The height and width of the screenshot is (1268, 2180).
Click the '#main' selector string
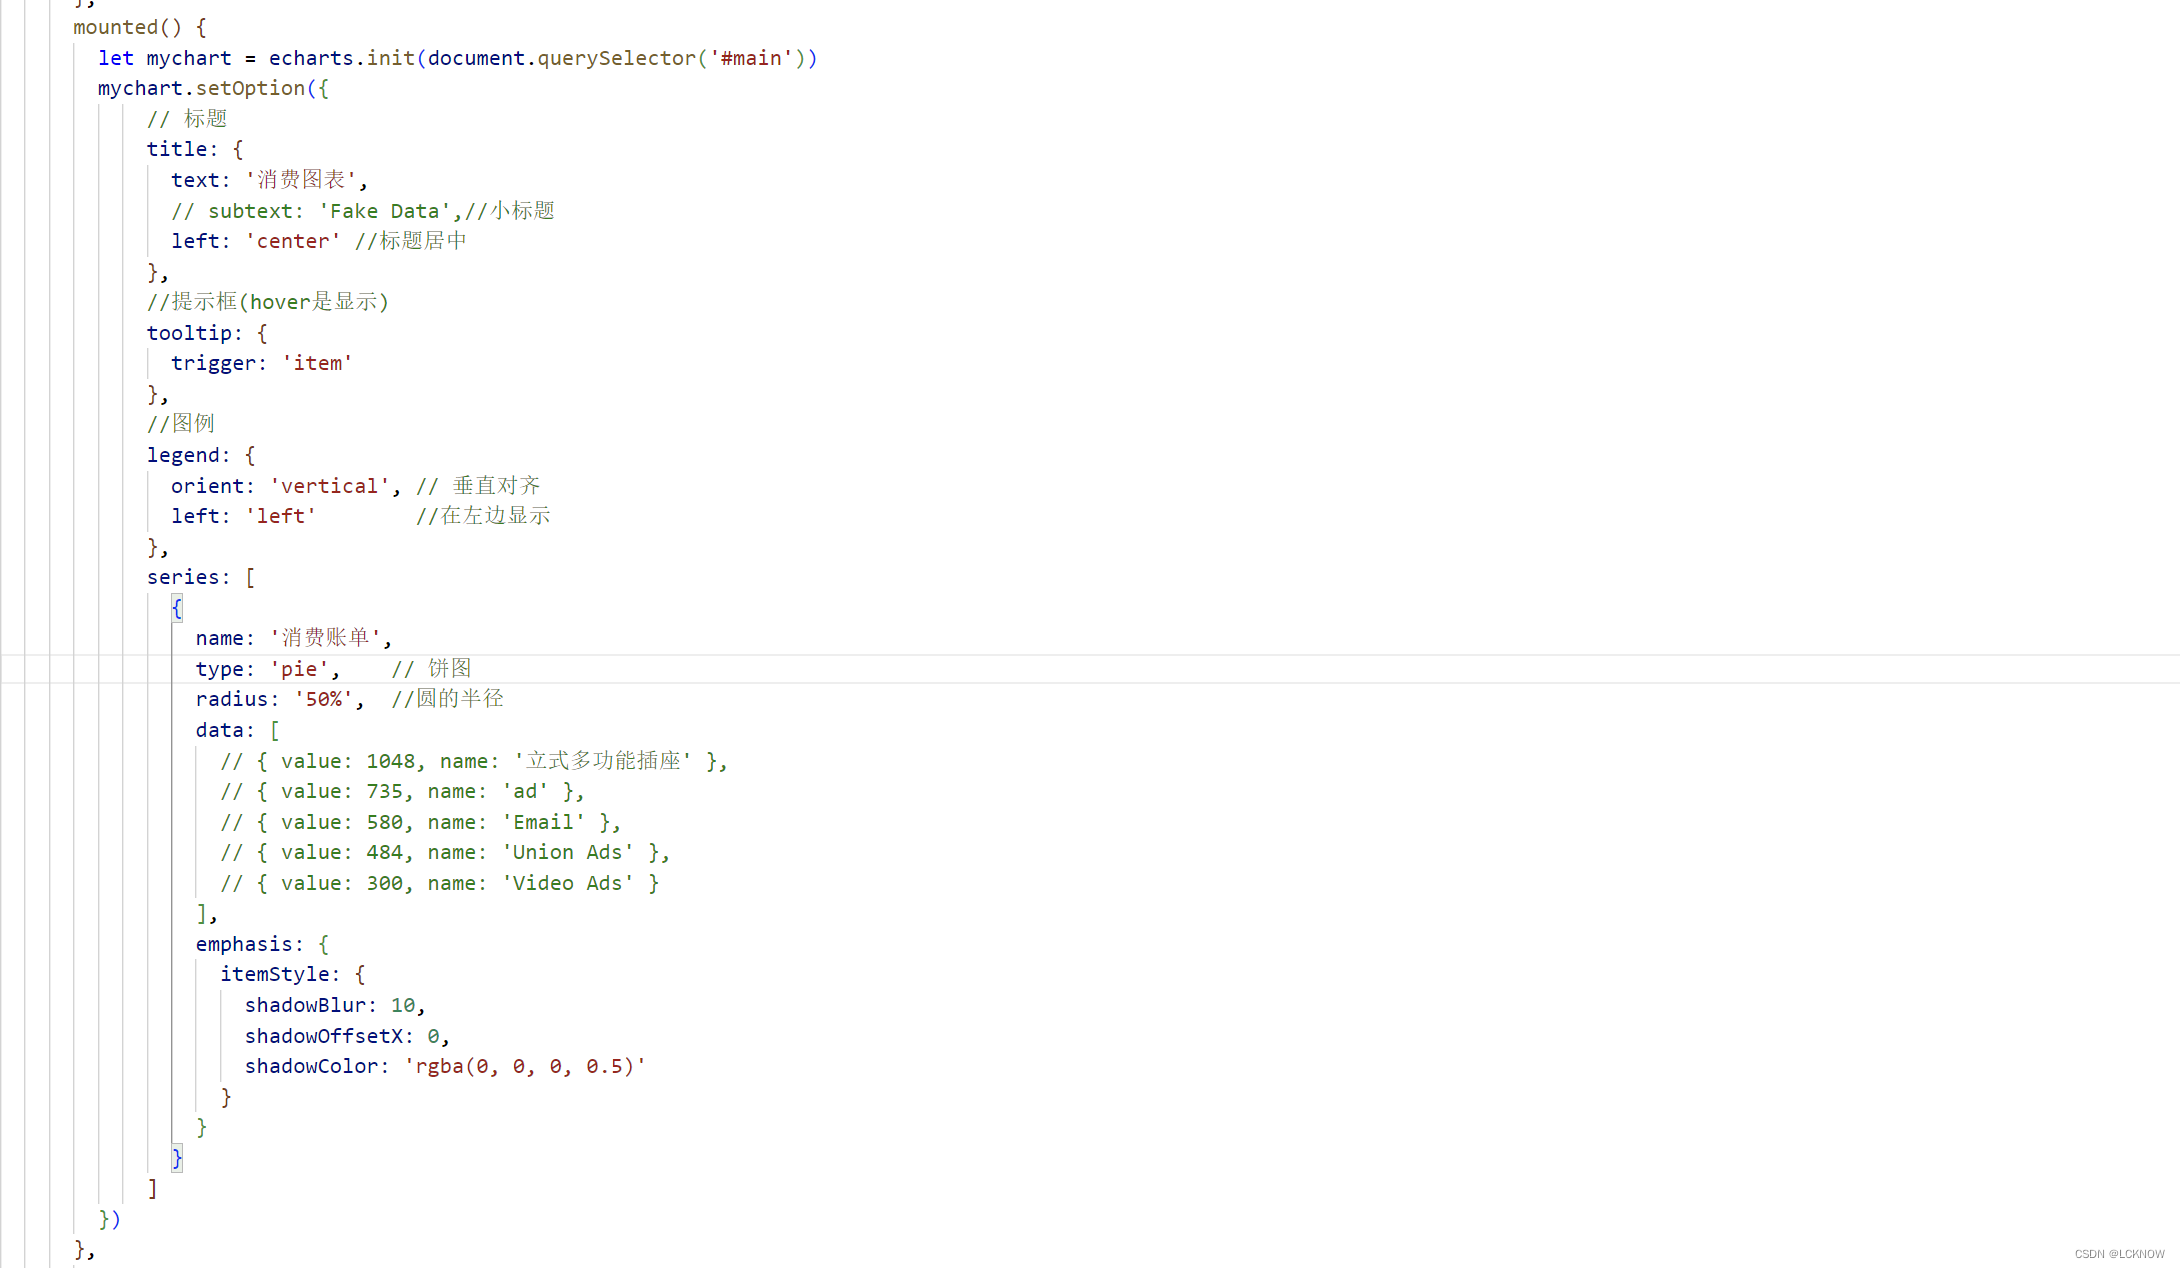click(751, 58)
